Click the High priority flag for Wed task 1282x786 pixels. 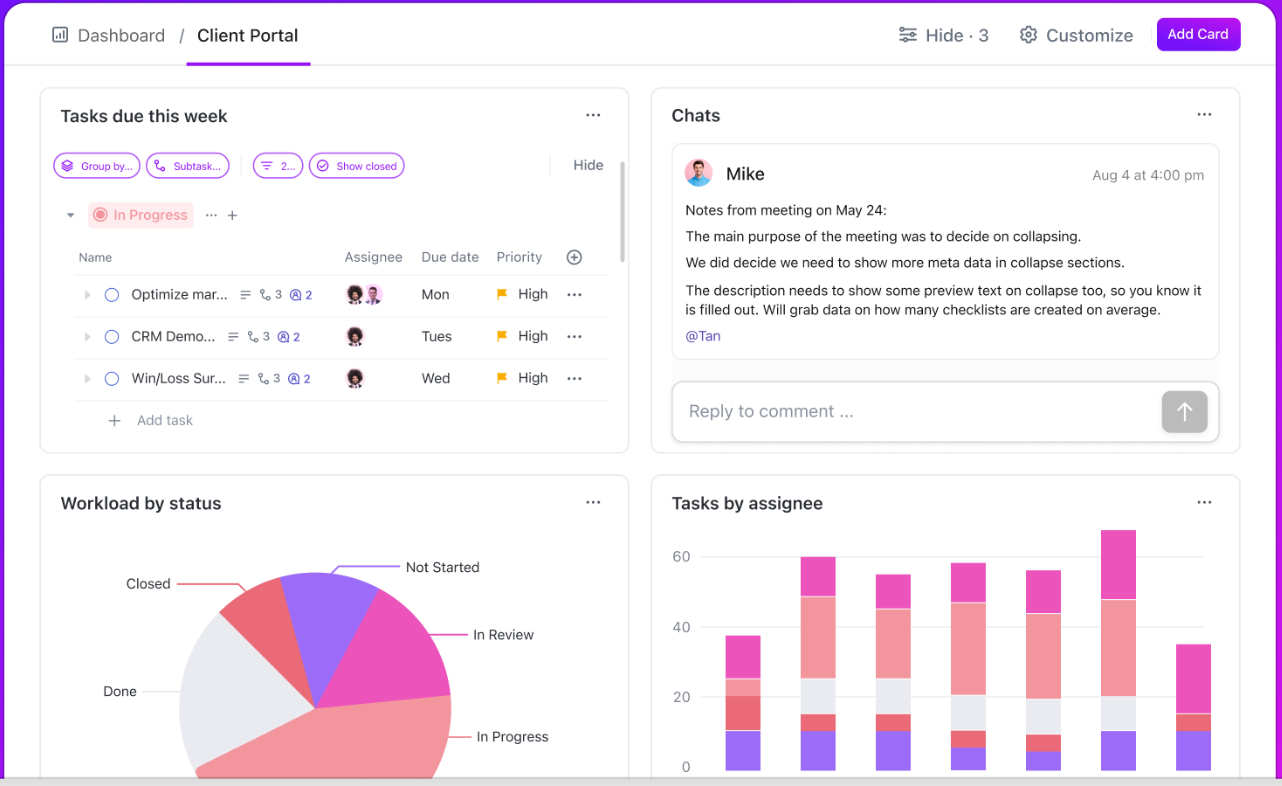(x=502, y=379)
